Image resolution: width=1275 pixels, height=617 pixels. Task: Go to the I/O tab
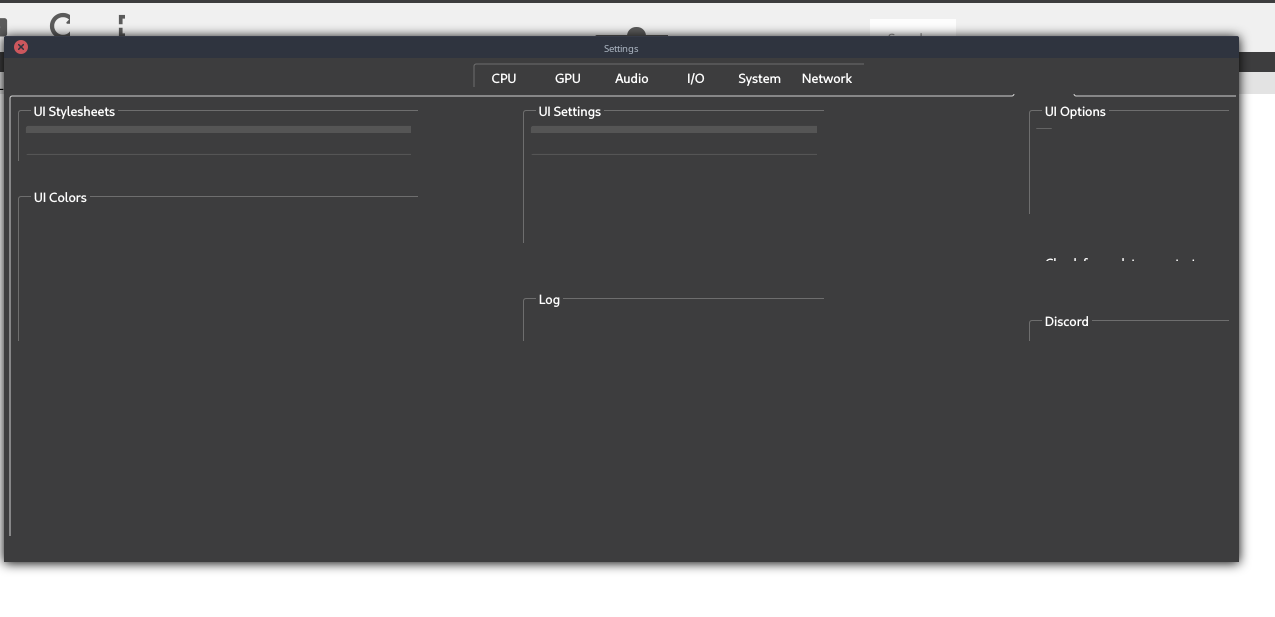tap(696, 78)
